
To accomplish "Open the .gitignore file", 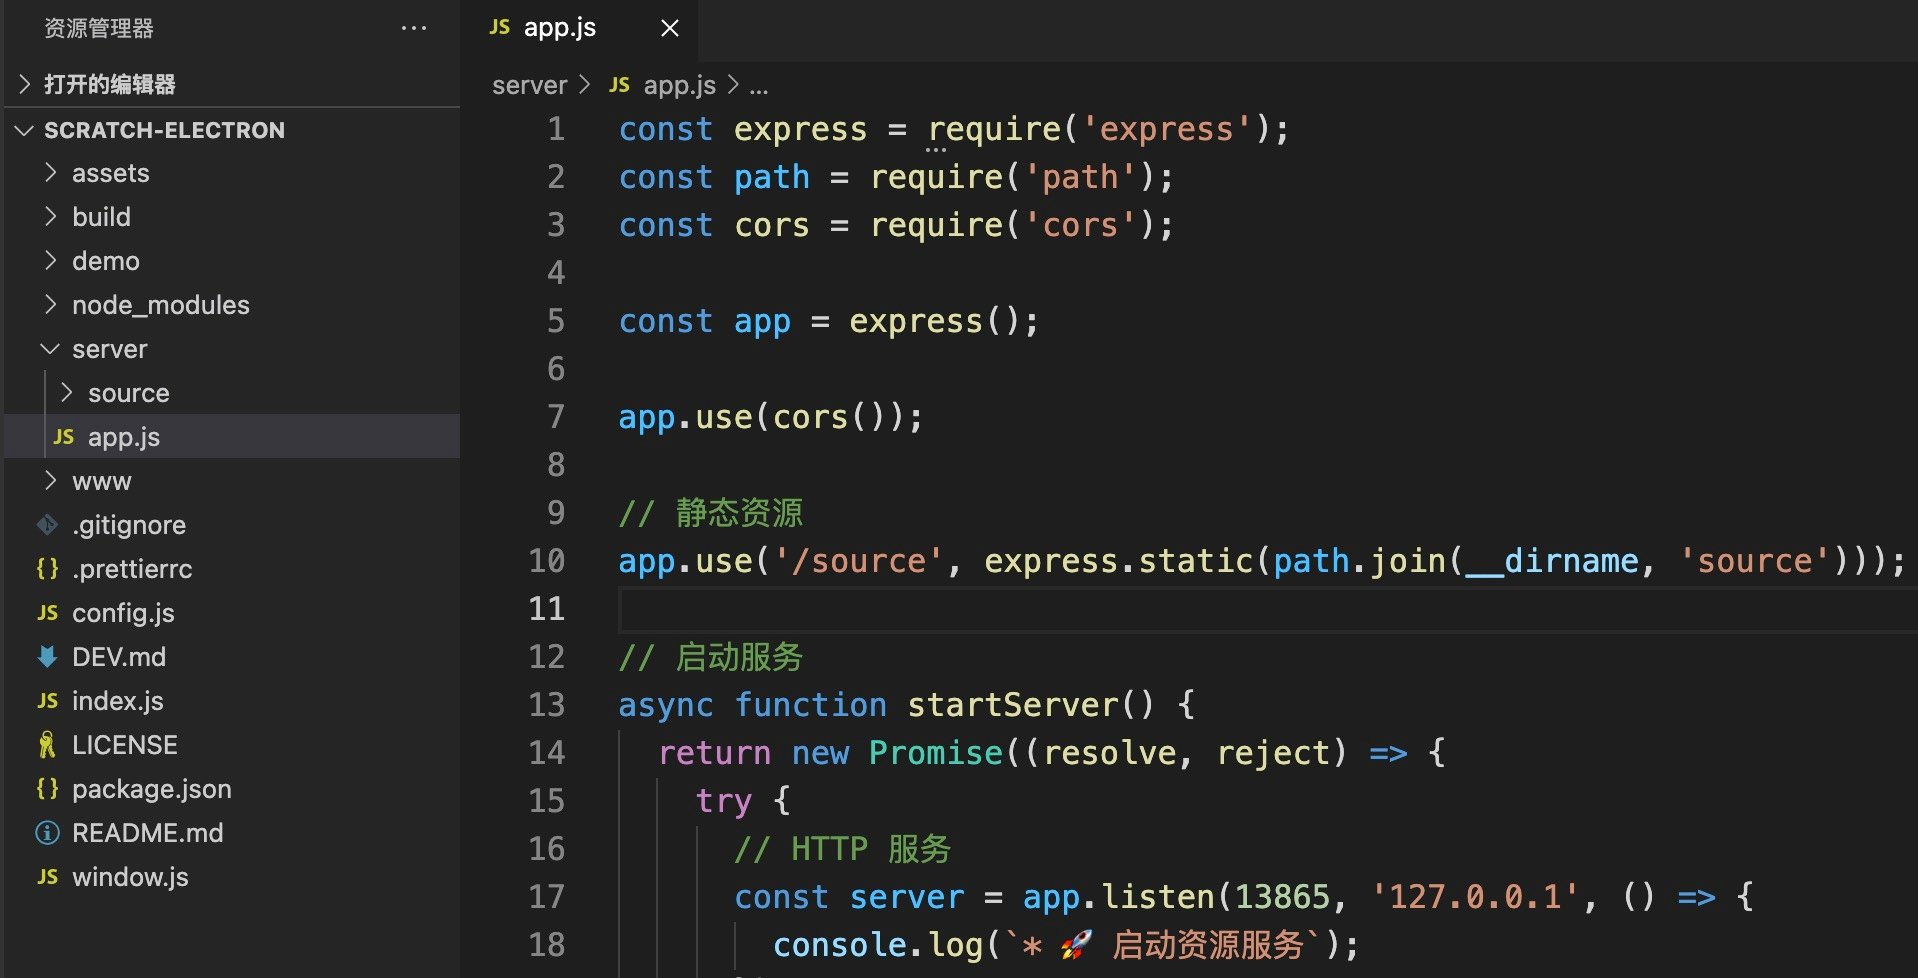I will pyautogui.click(x=232, y=525).
